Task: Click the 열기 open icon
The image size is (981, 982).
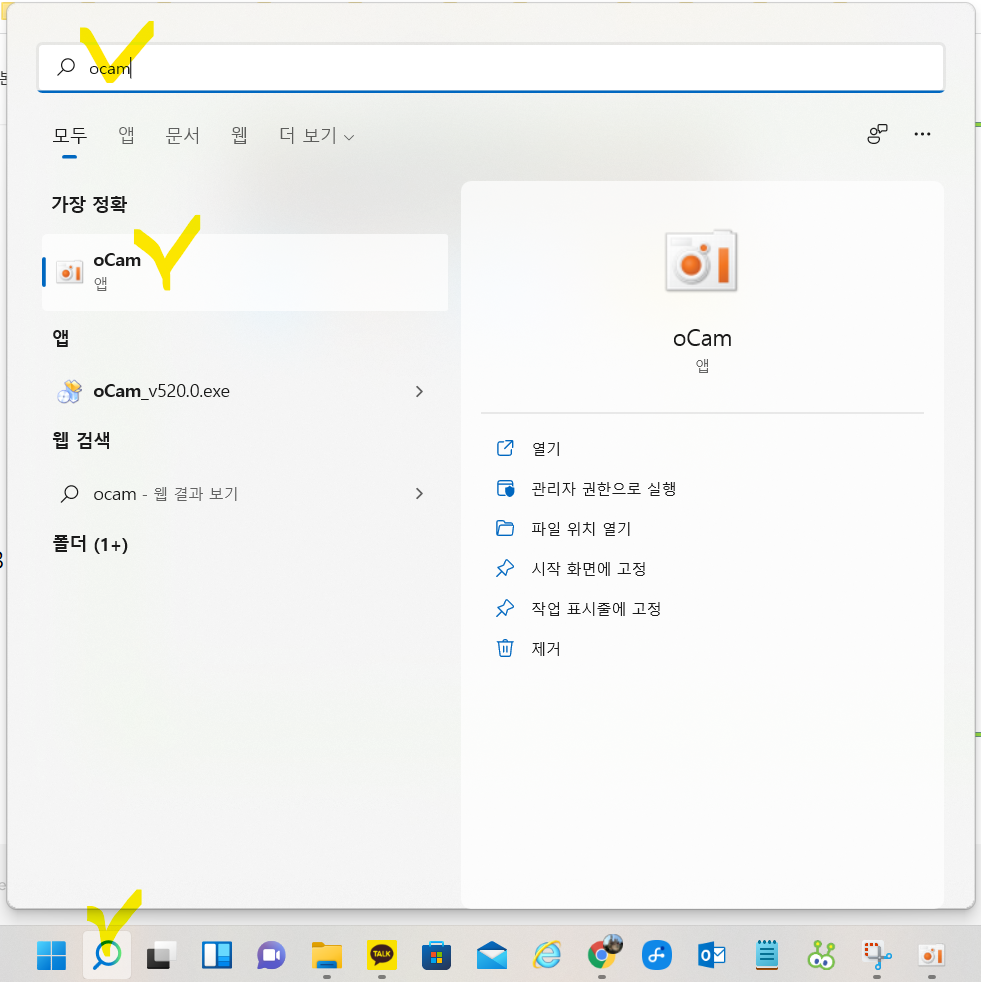Action: point(505,448)
